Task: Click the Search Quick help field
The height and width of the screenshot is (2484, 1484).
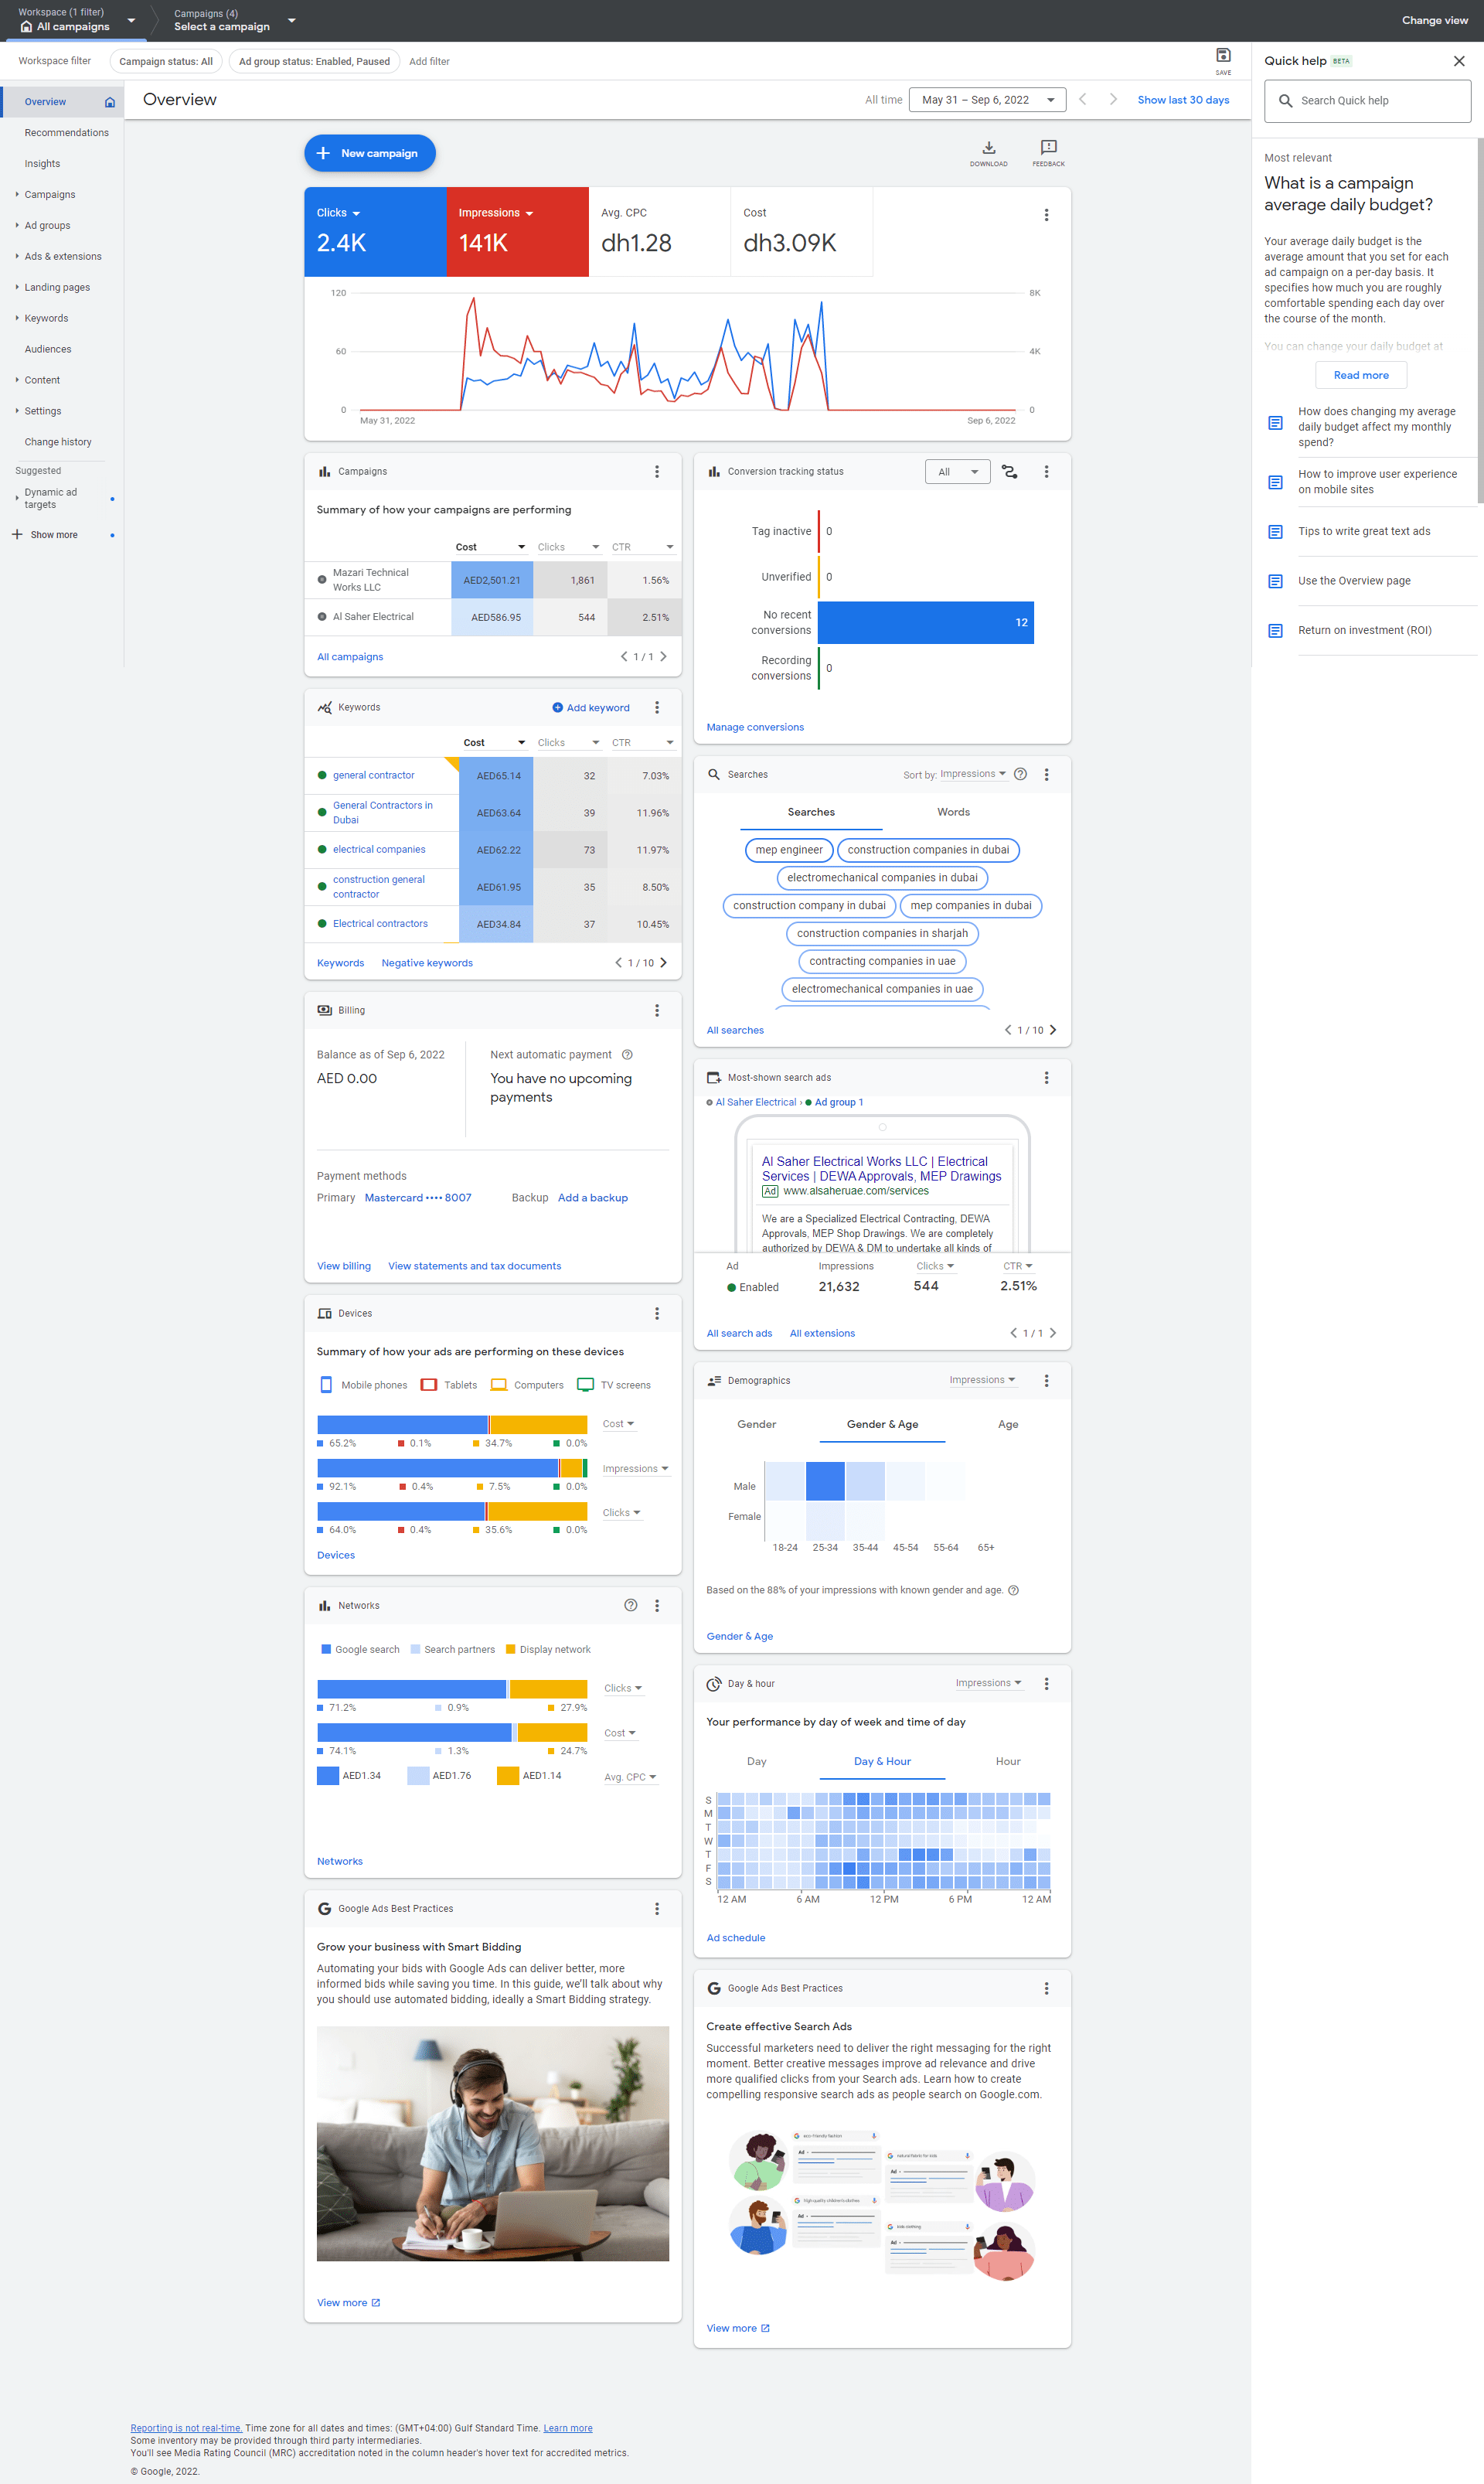Action: pyautogui.click(x=1367, y=101)
